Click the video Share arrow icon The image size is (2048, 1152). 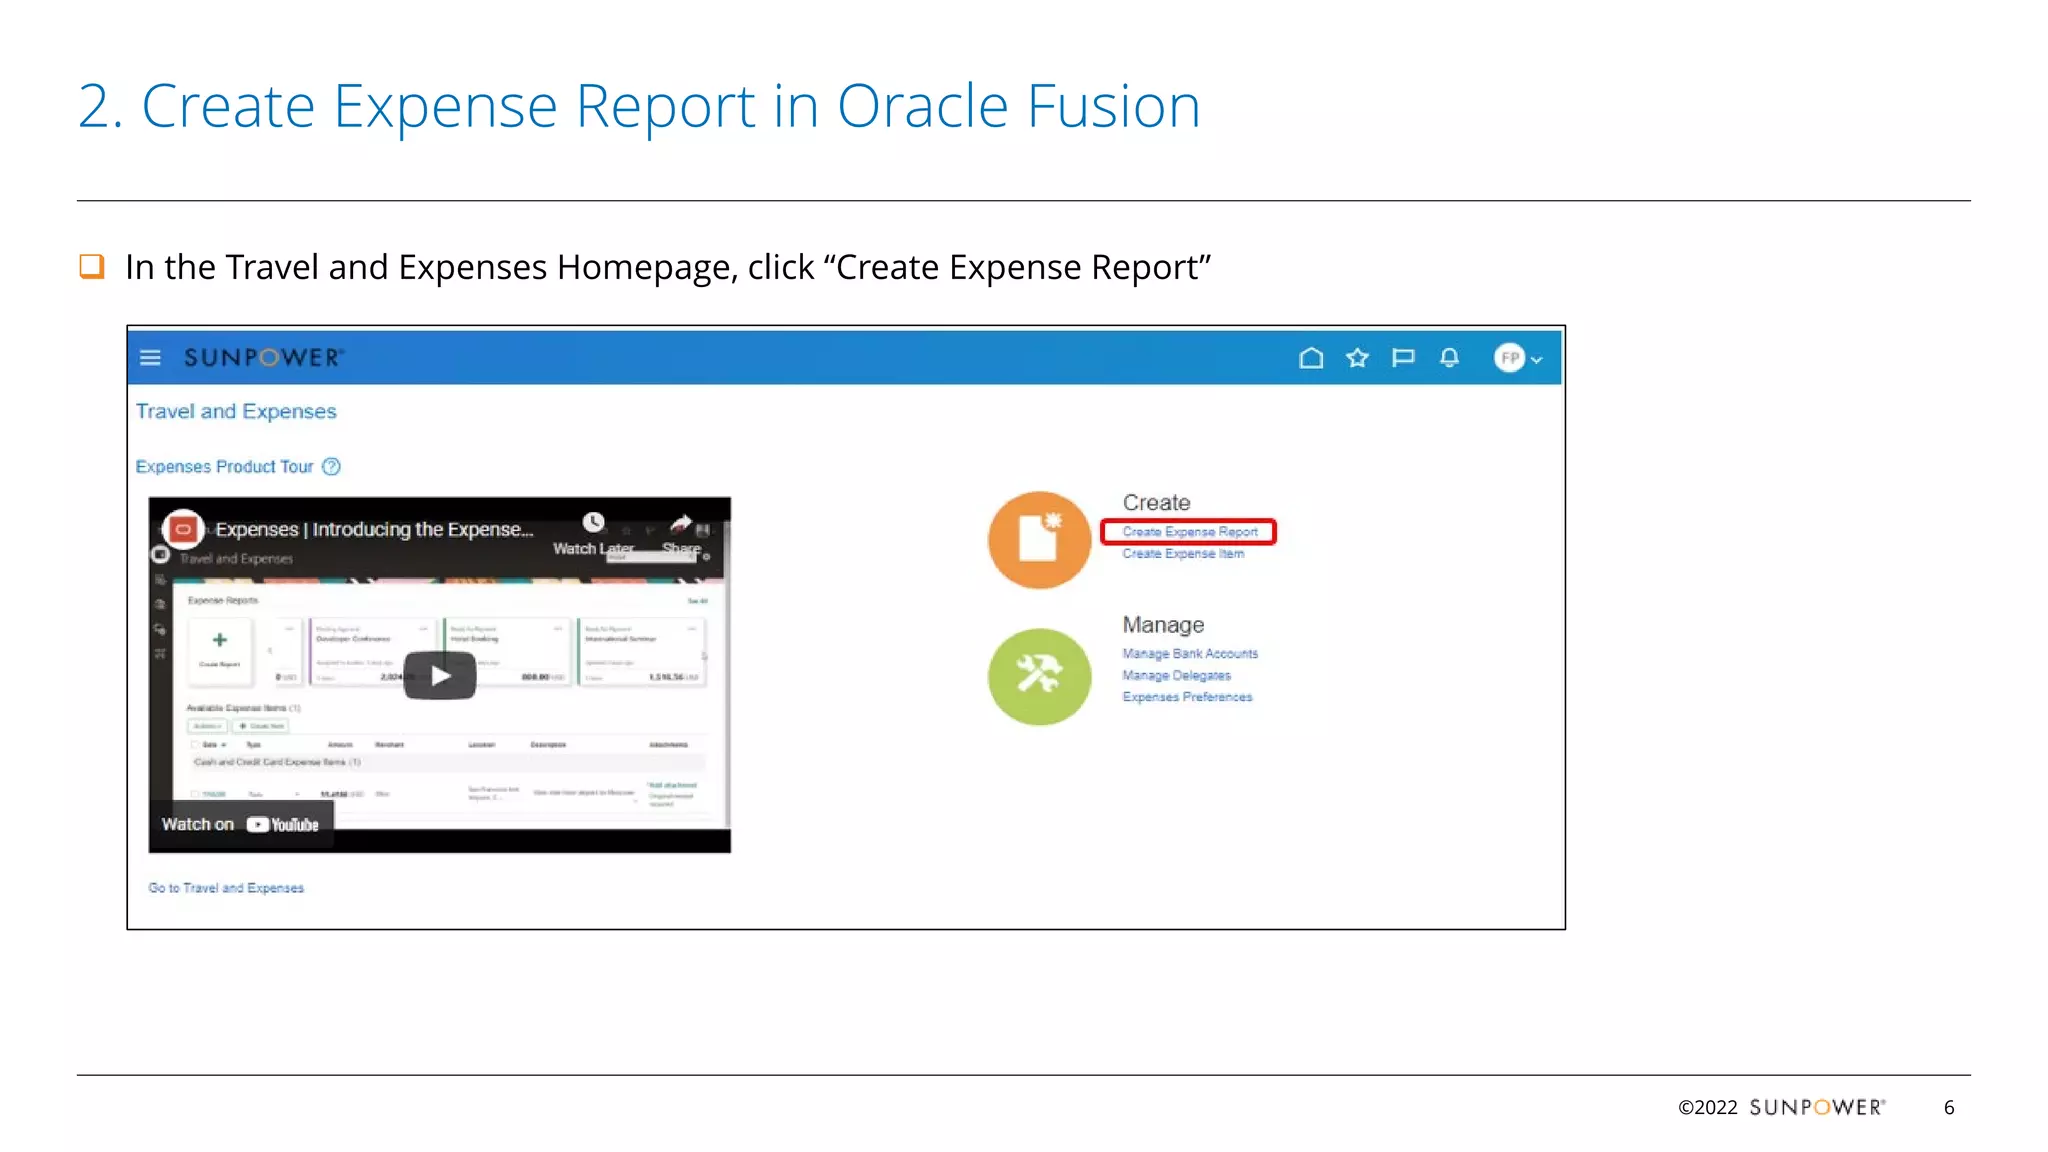681,523
